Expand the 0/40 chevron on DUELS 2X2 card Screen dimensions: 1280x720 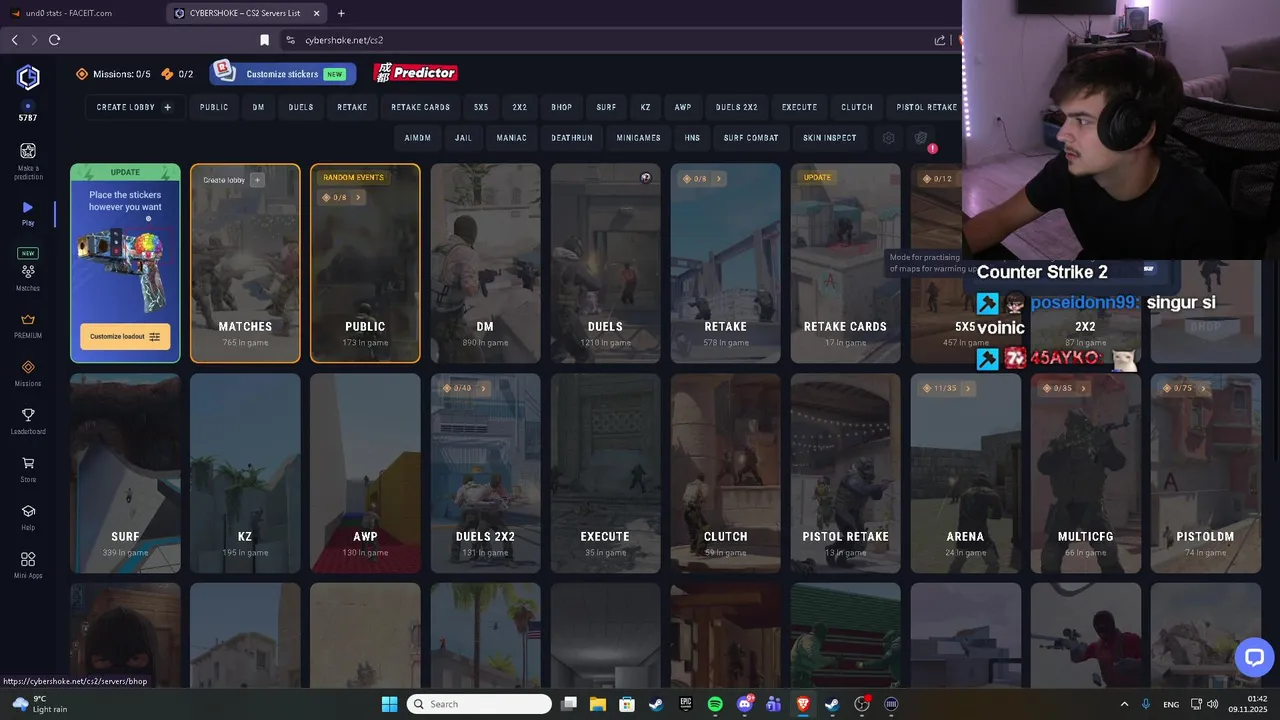point(483,388)
